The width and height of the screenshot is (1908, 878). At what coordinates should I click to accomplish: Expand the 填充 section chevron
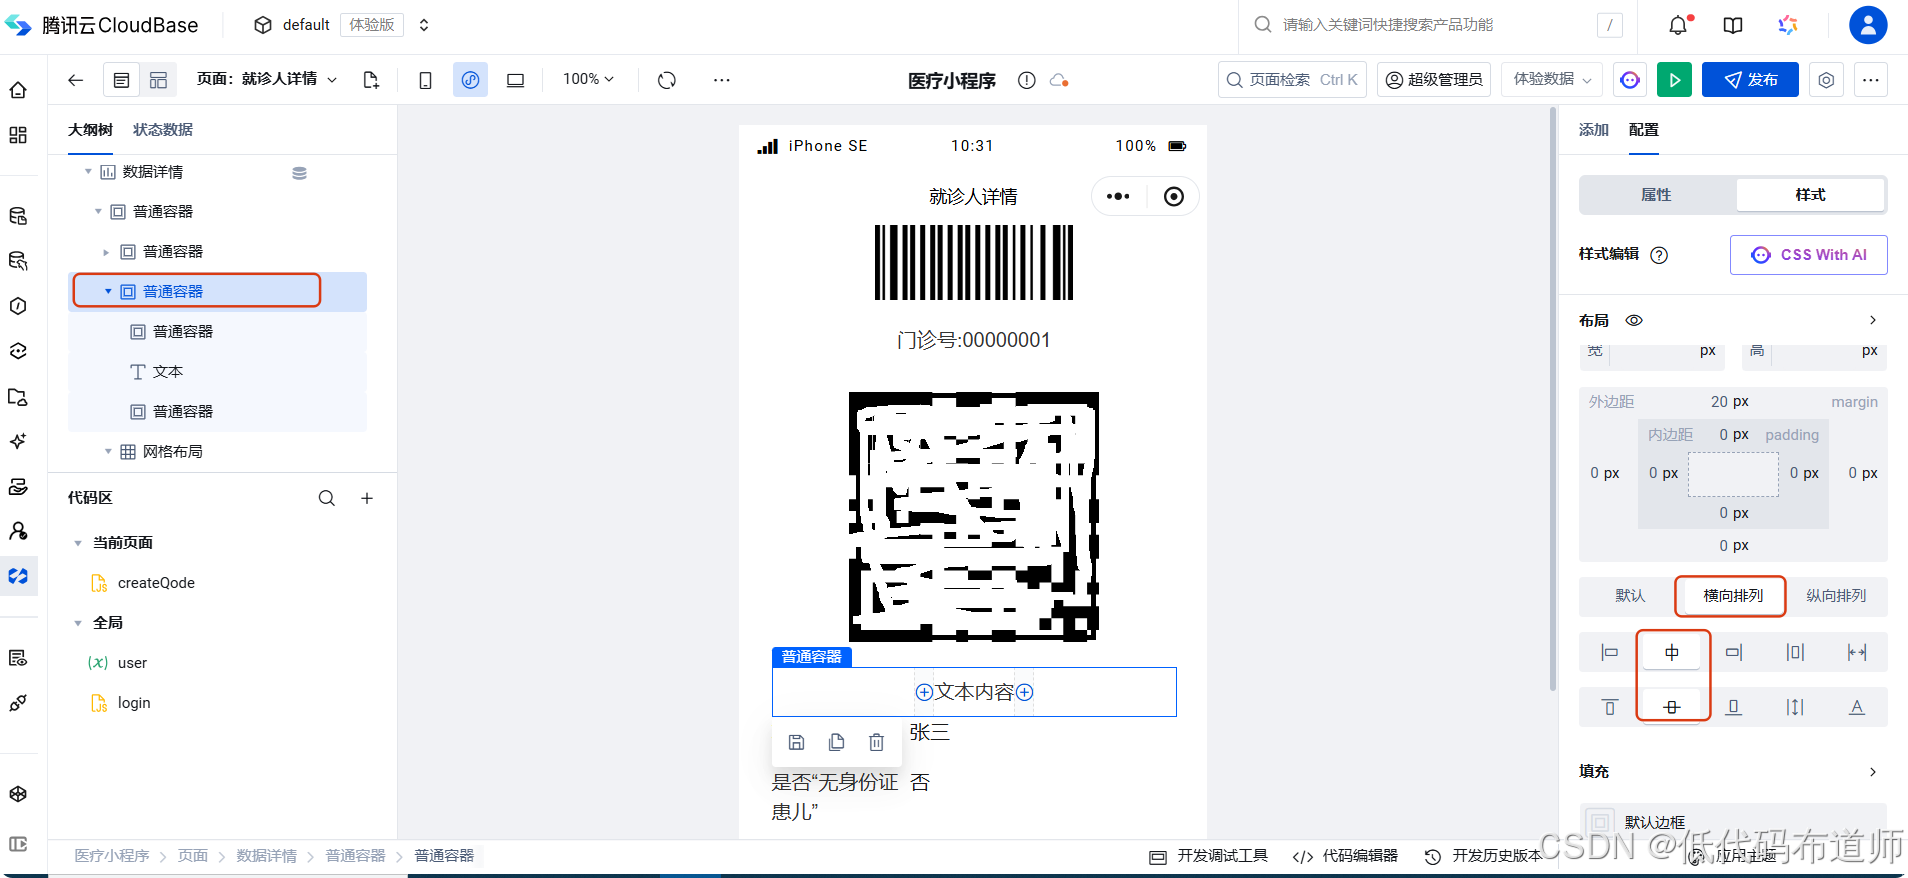(x=1873, y=772)
